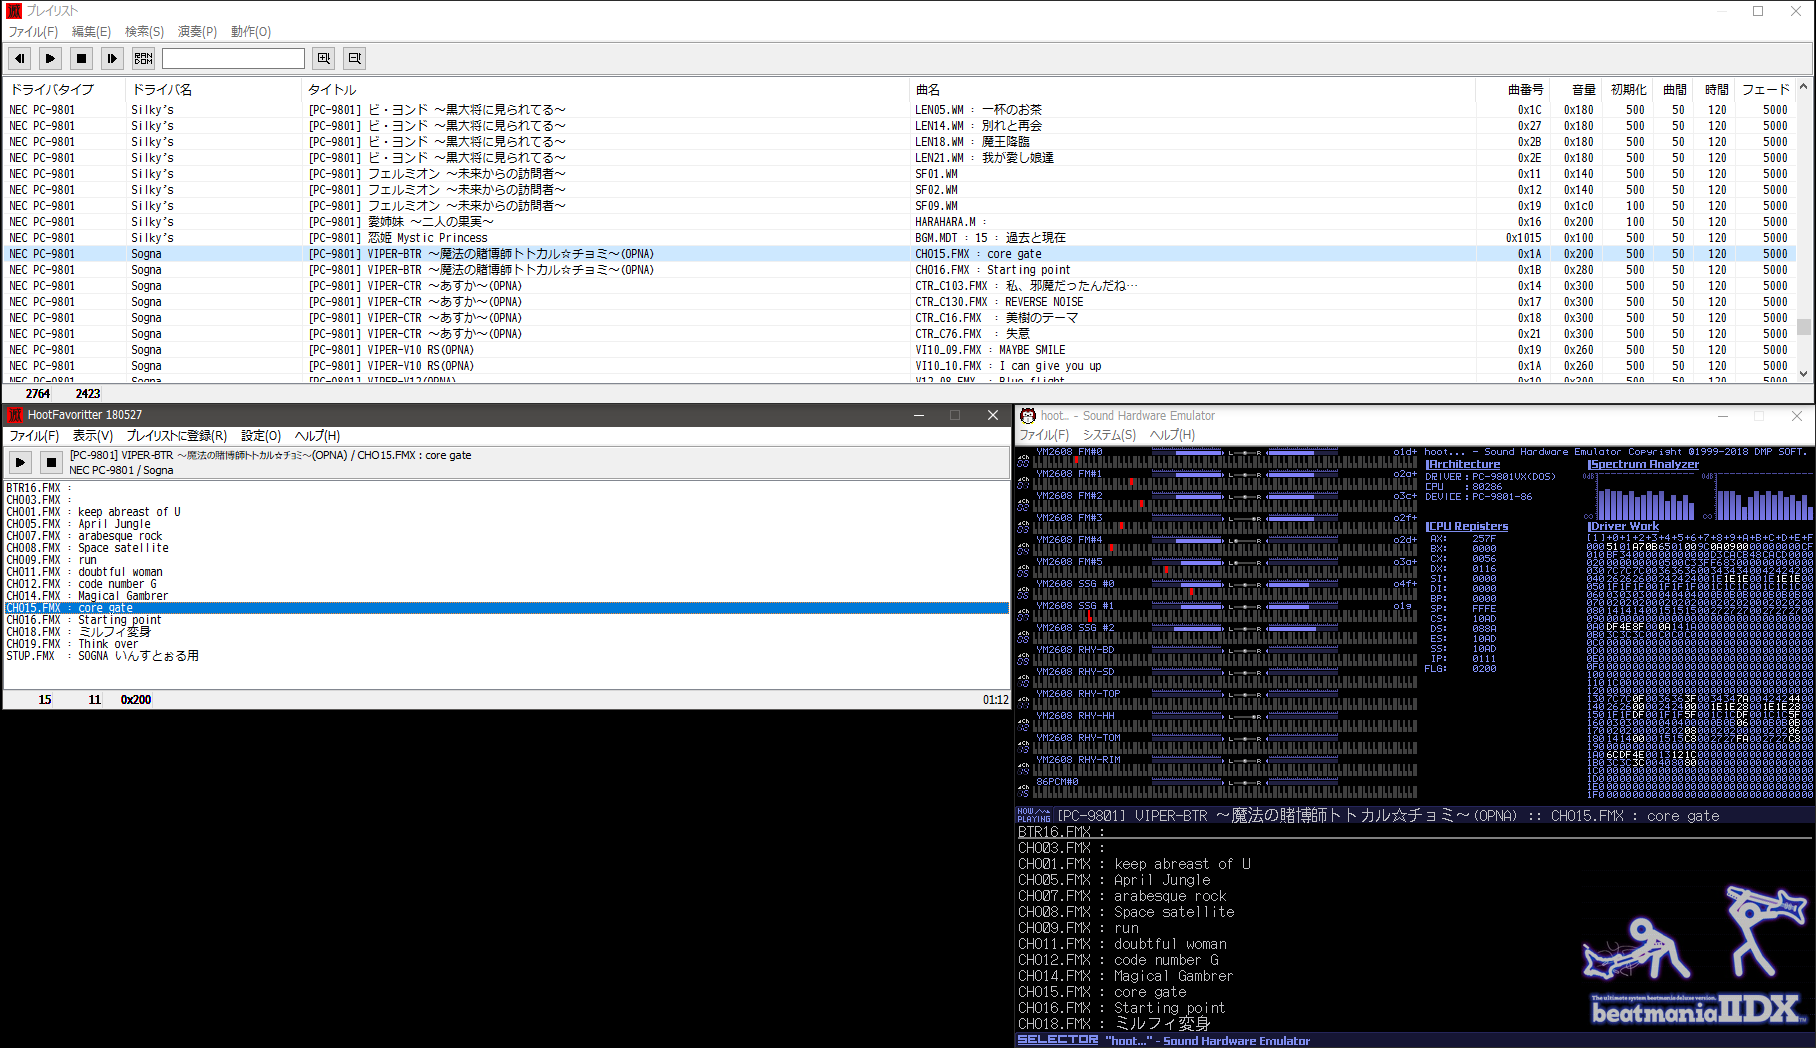The width and height of the screenshot is (1816, 1048).
Task: Click the playlist scroll down arrow
Action: (1804, 374)
